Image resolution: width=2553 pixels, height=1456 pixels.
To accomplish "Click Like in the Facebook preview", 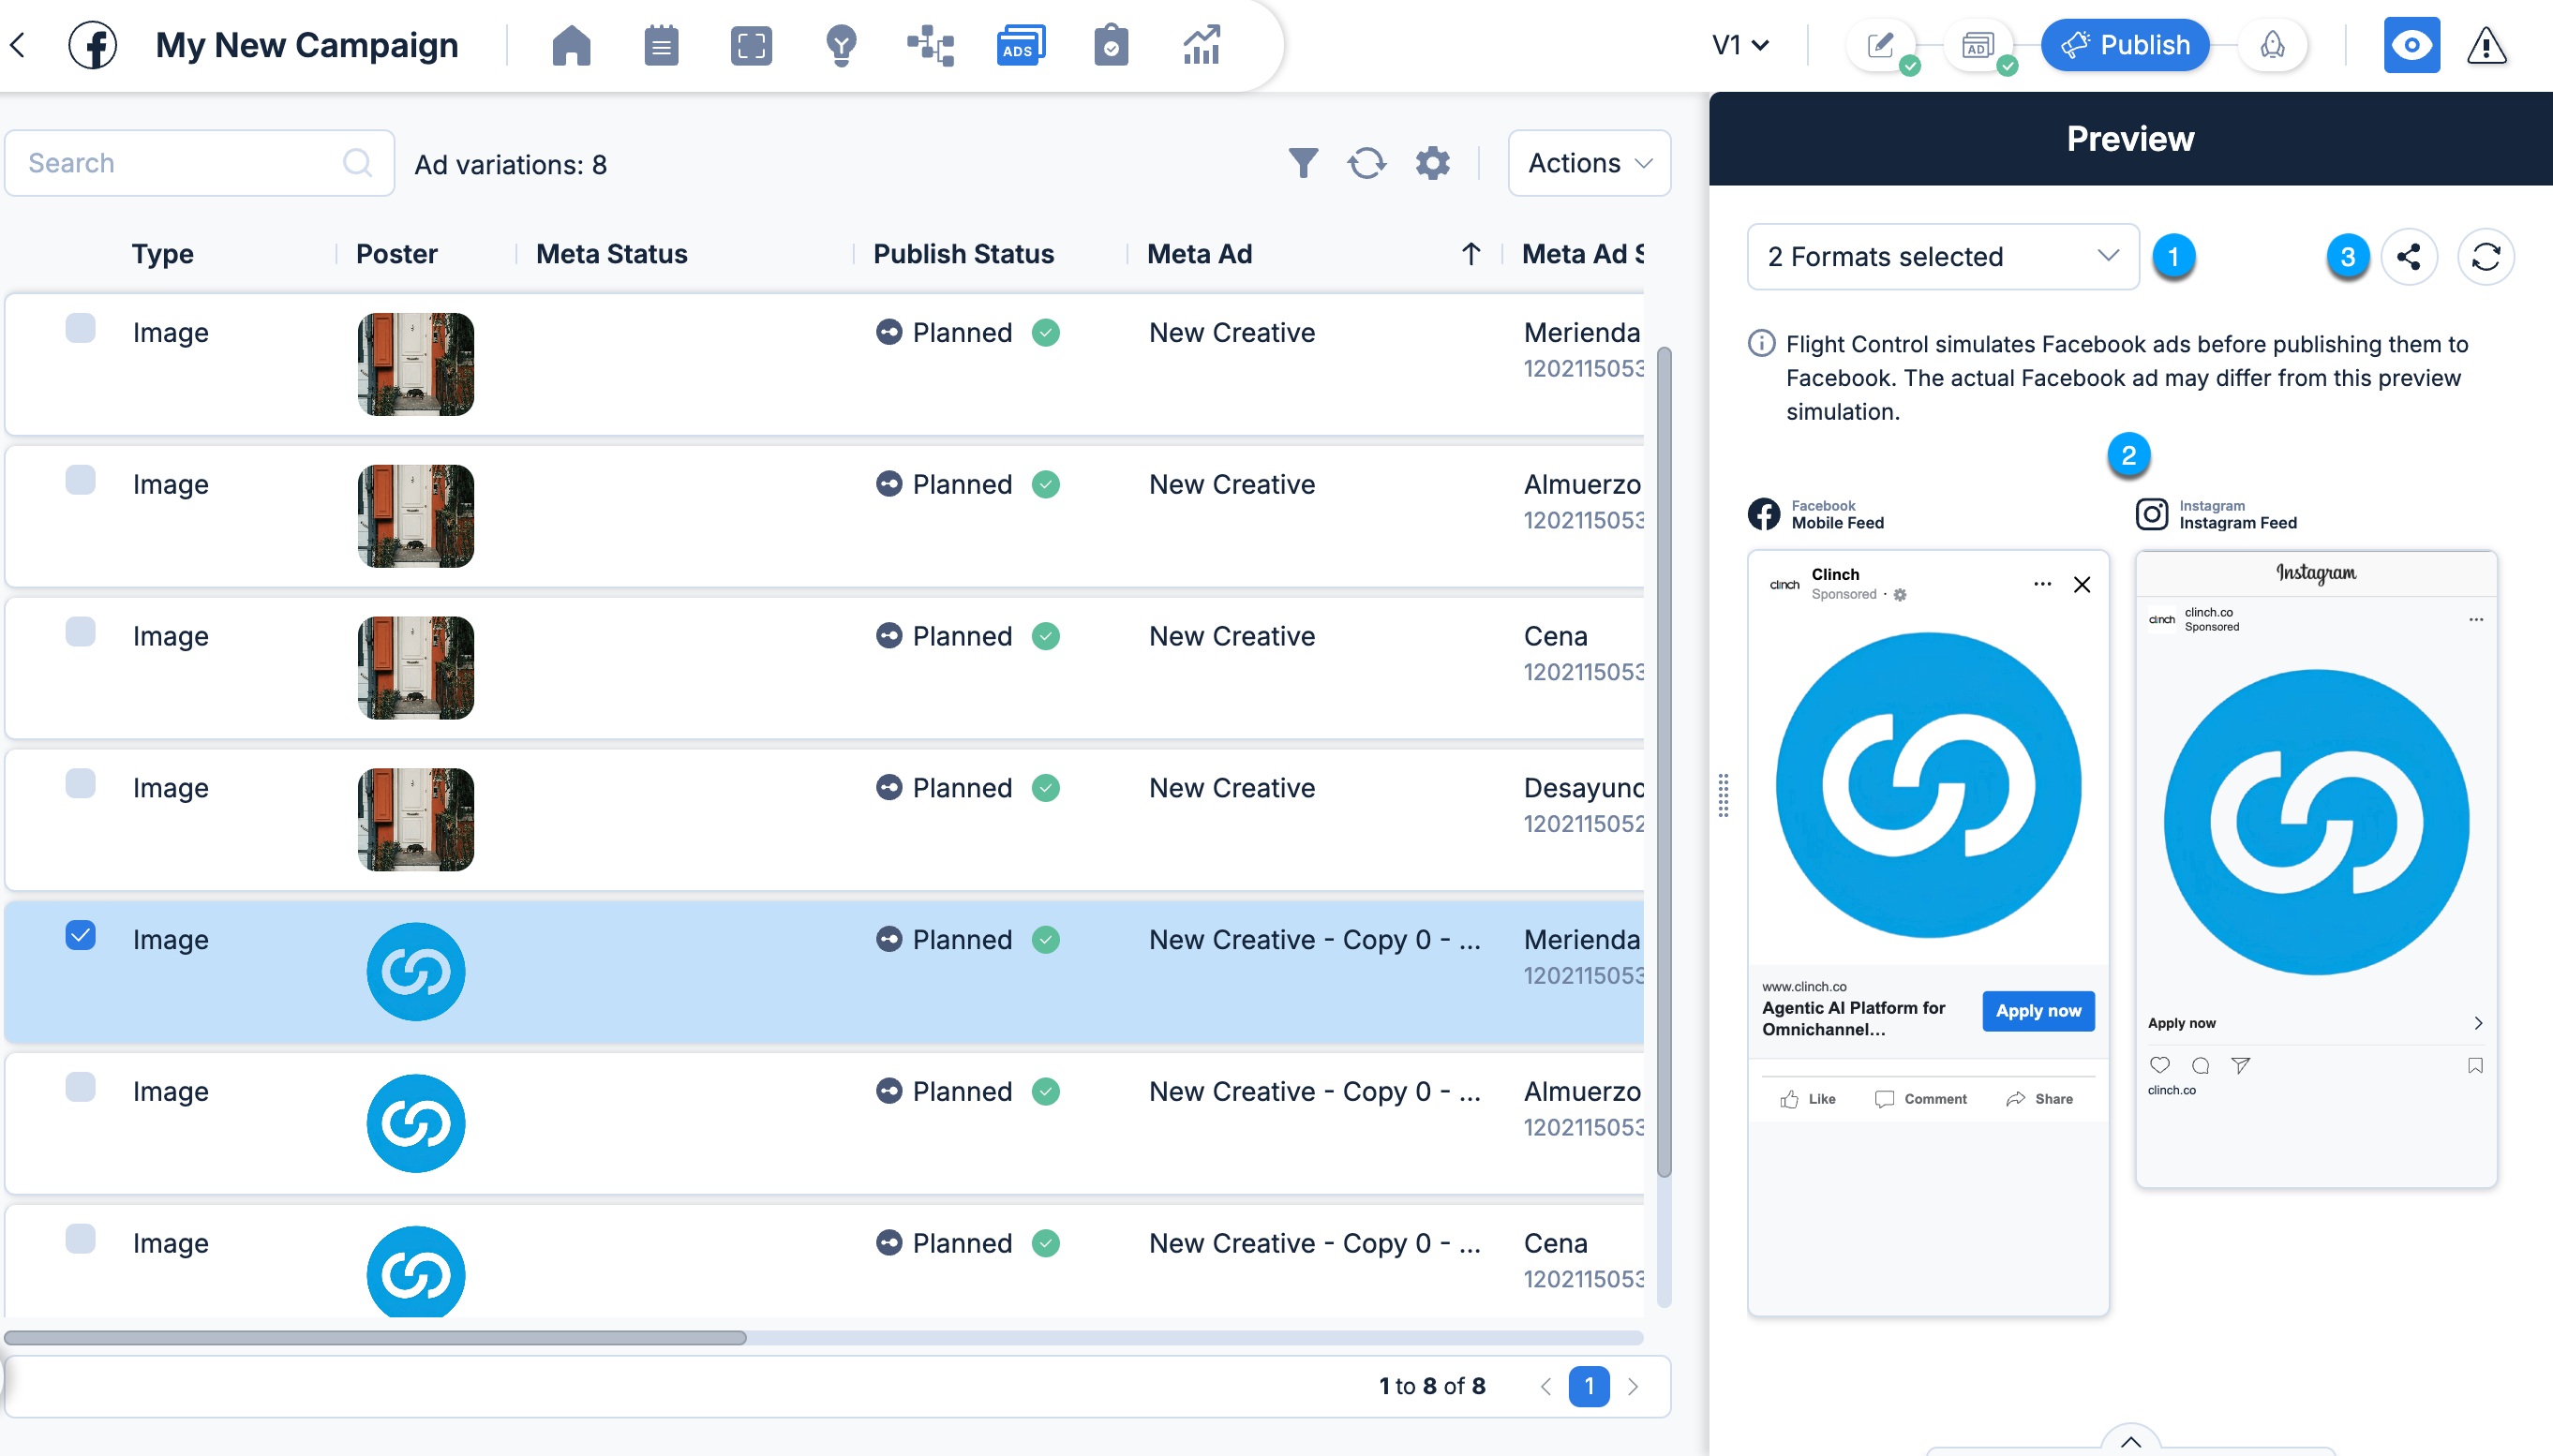I will 1808,1099.
